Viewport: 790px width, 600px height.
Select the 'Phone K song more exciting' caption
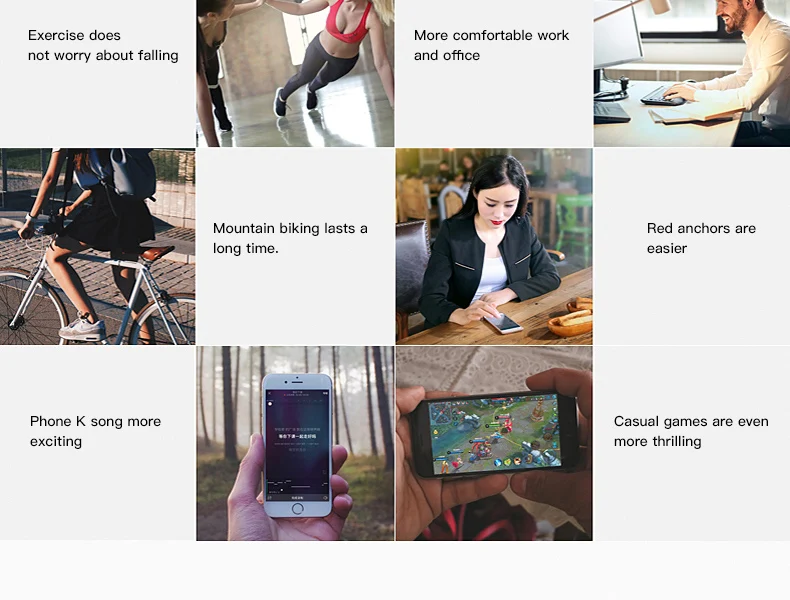[95, 431]
